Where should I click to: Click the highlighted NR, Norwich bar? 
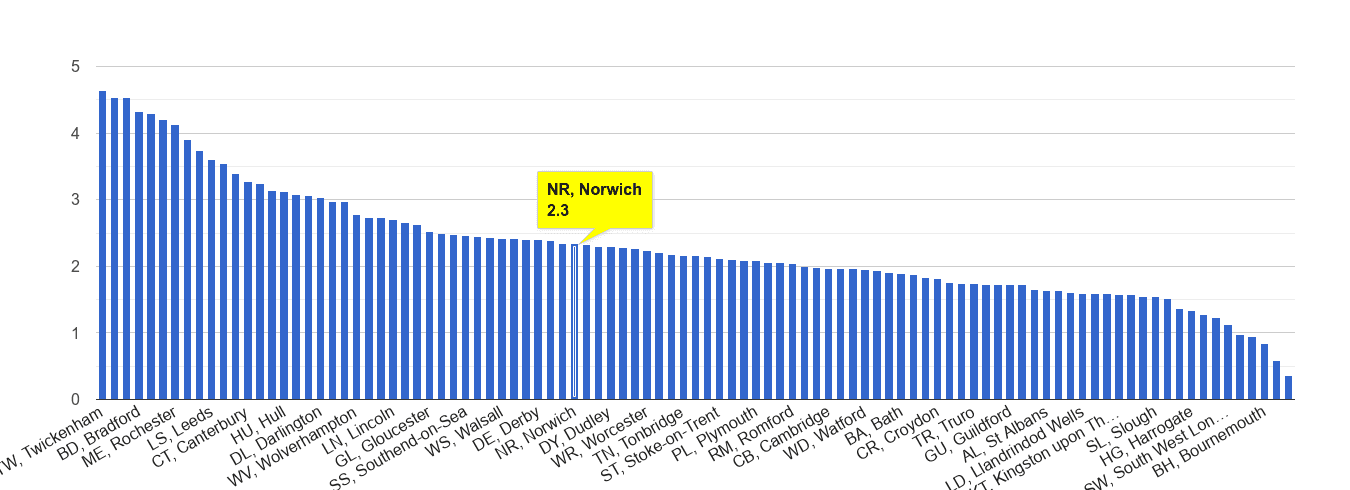tap(574, 322)
